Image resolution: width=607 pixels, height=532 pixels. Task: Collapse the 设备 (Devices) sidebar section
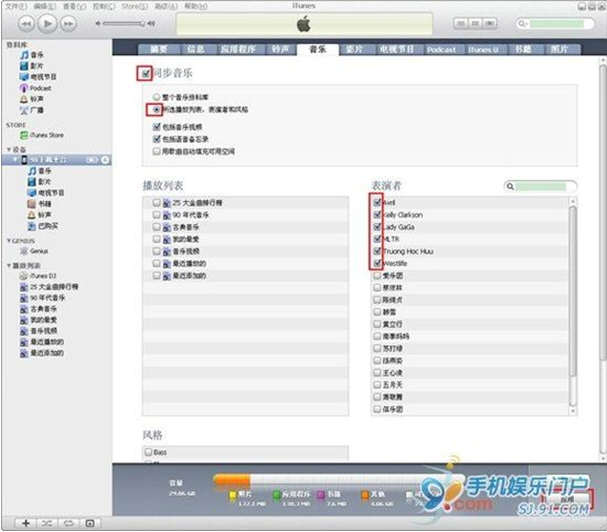9,149
